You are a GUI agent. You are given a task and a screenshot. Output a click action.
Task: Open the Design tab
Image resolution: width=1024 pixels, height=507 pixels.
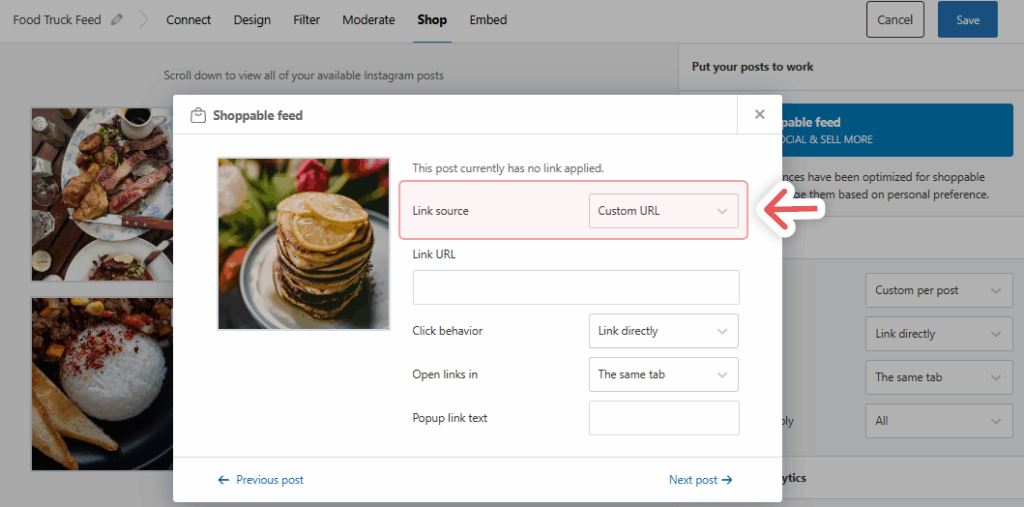click(253, 20)
